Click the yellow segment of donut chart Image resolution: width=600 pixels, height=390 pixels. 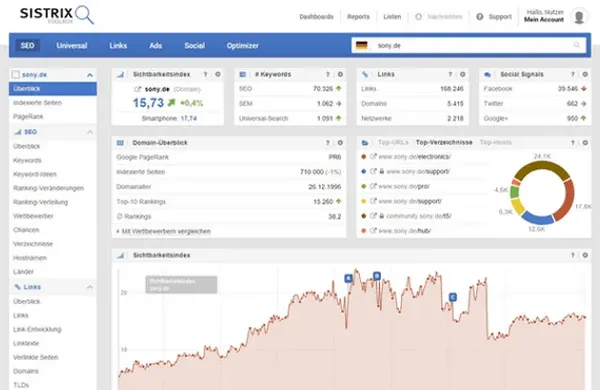[x=518, y=206]
